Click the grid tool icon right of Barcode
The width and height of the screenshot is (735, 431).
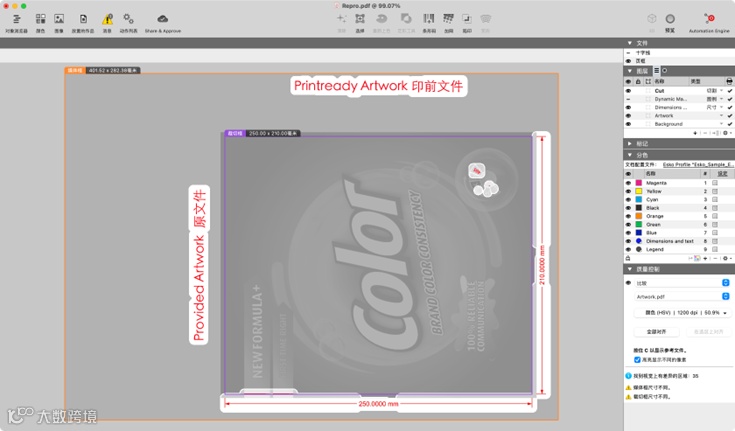[449, 19]
